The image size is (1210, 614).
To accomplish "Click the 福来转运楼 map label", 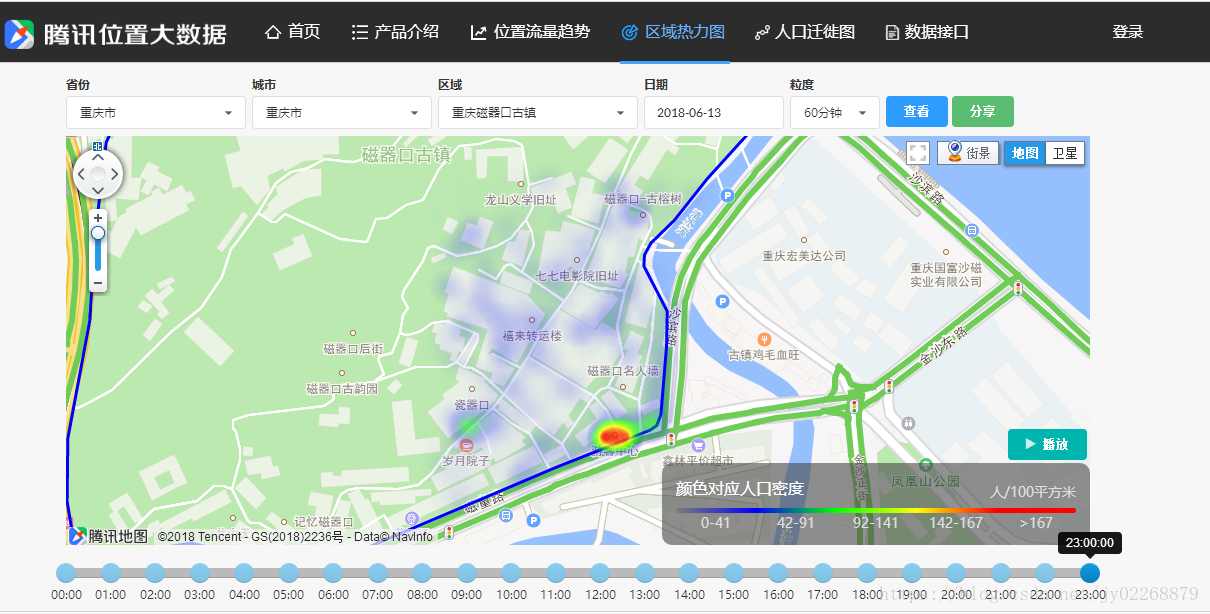I will coord(532,336).
